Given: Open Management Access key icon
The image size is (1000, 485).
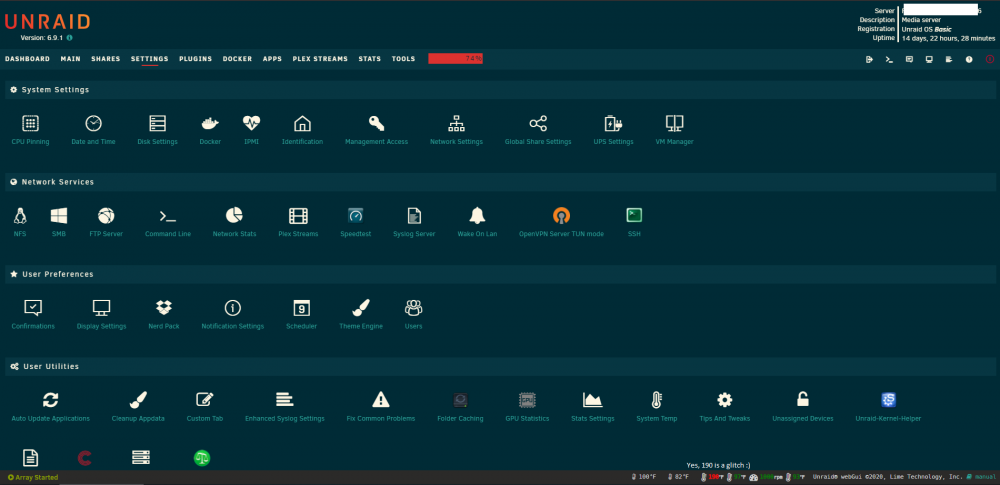Looking at the screenshot, I should point(376,123).
